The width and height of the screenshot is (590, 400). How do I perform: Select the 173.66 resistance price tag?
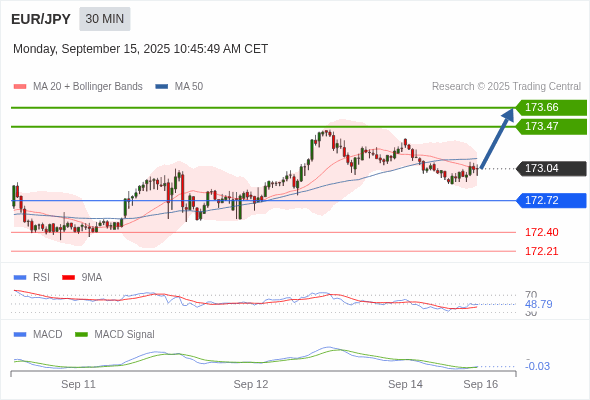tap(551, 108)
